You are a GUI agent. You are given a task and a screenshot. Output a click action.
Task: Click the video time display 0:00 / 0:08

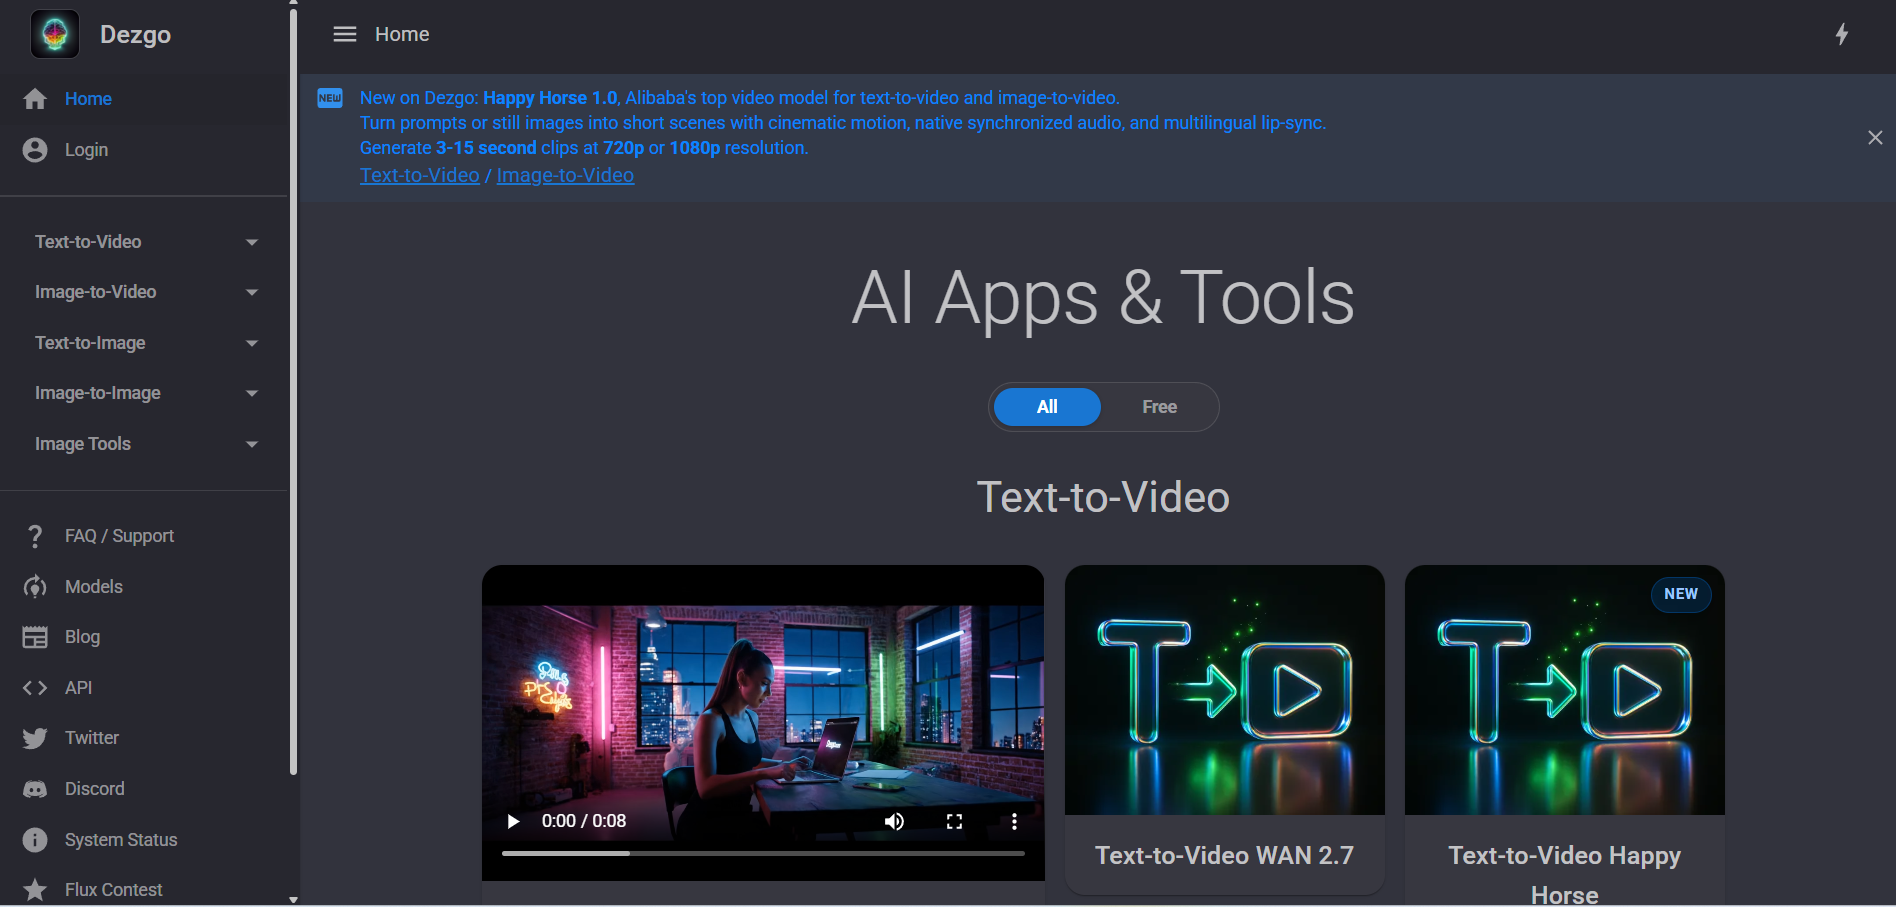coord(584,821)
